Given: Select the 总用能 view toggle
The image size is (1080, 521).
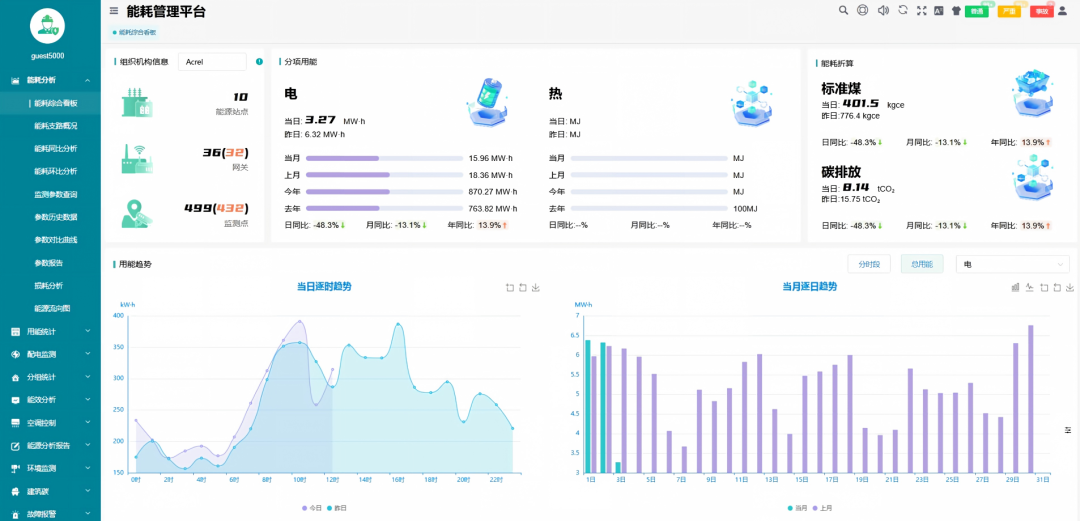Looking at the screenshot, I should tap(922, 264).
